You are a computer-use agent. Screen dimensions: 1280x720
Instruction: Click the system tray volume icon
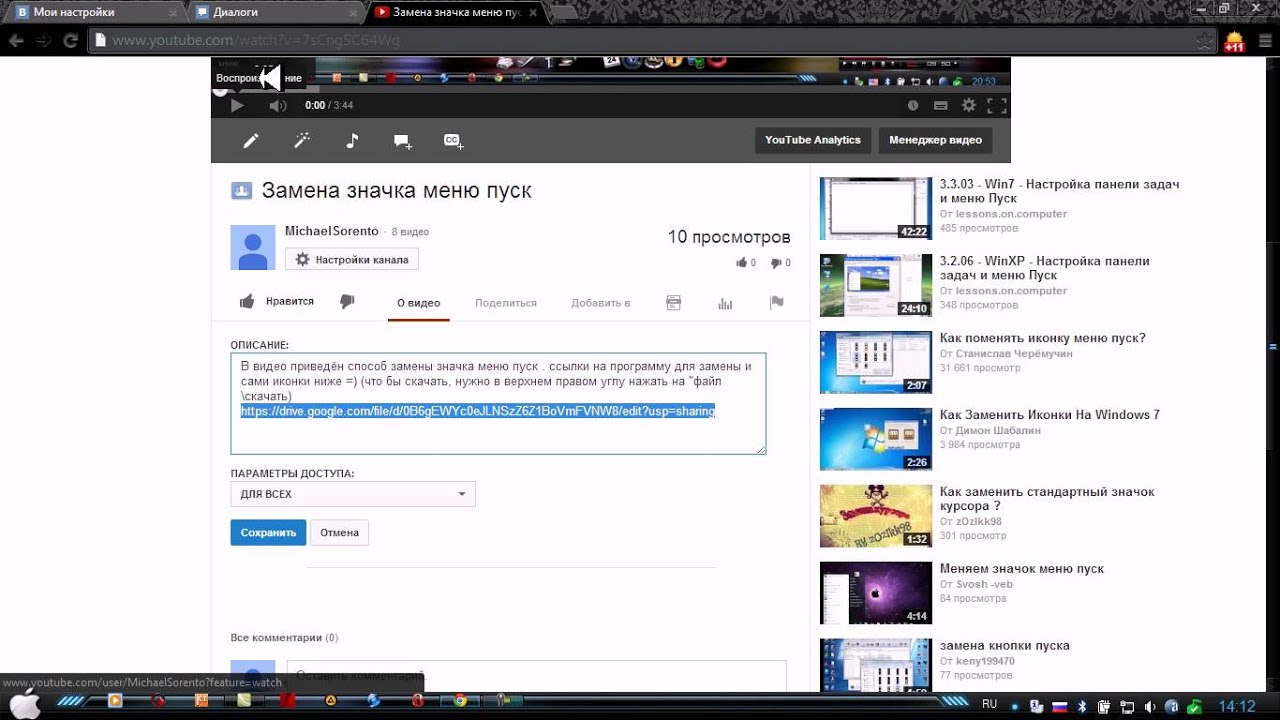coord(1149,707)
